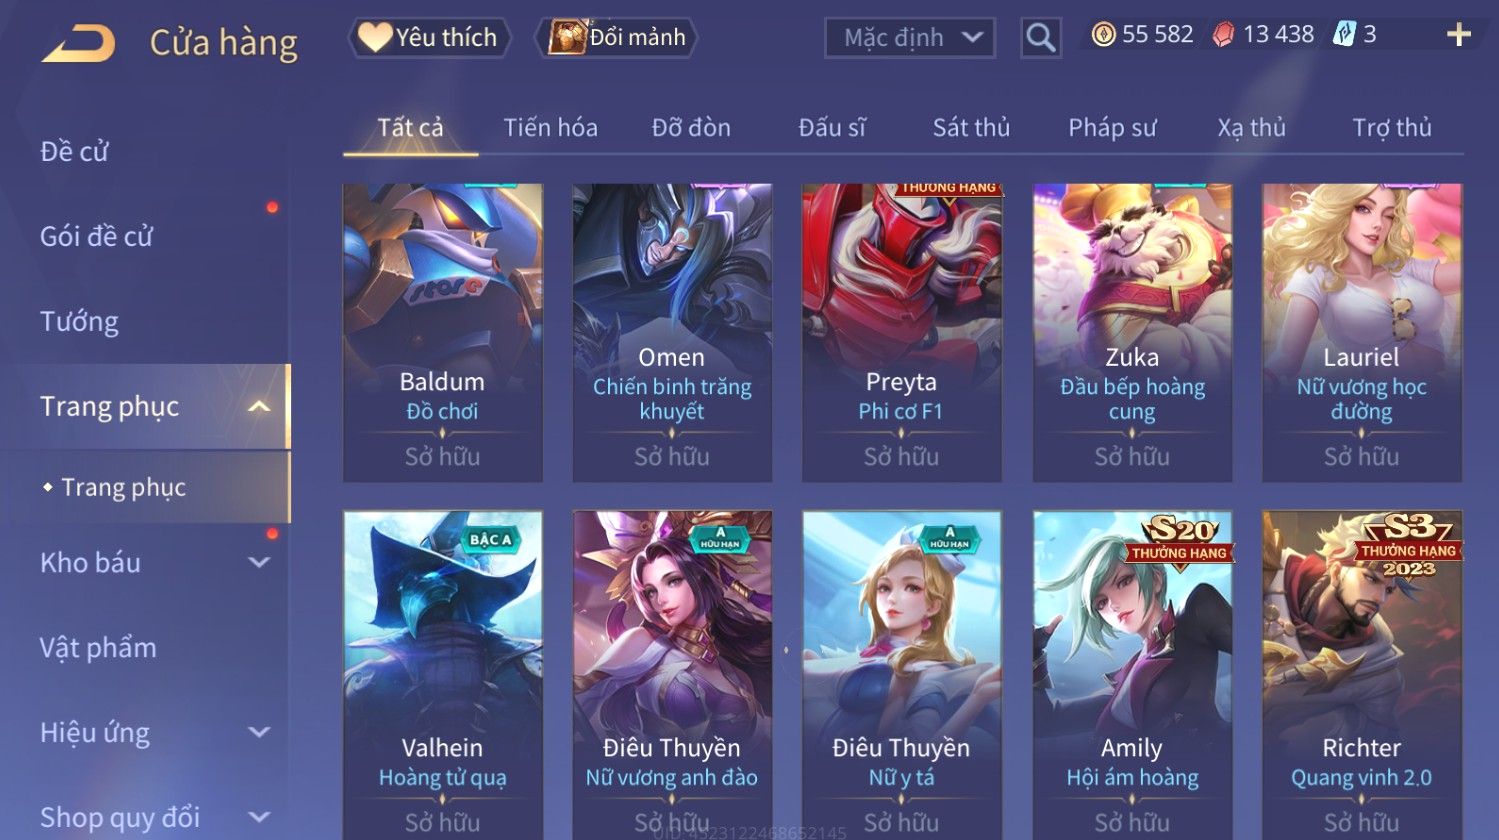Click the red ruby currency icon
This screenshot has width=1499, height=840.
coord(1224,35)
